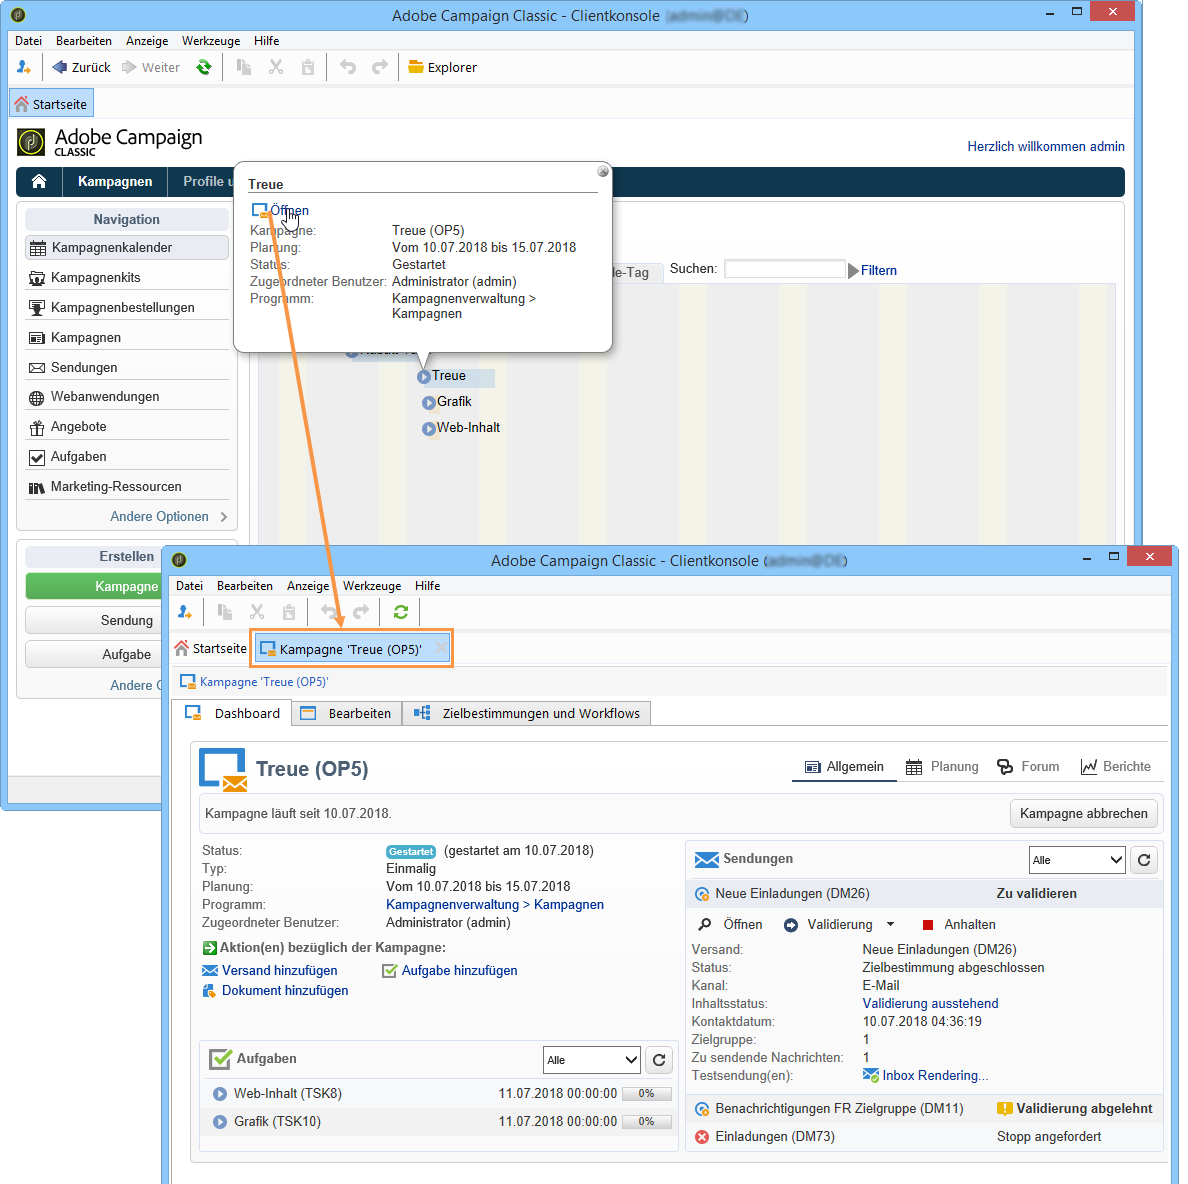The image size is (1188, 1184).
Task: Open Hilfe menu in the front window
Action: (x=427, y=586)
